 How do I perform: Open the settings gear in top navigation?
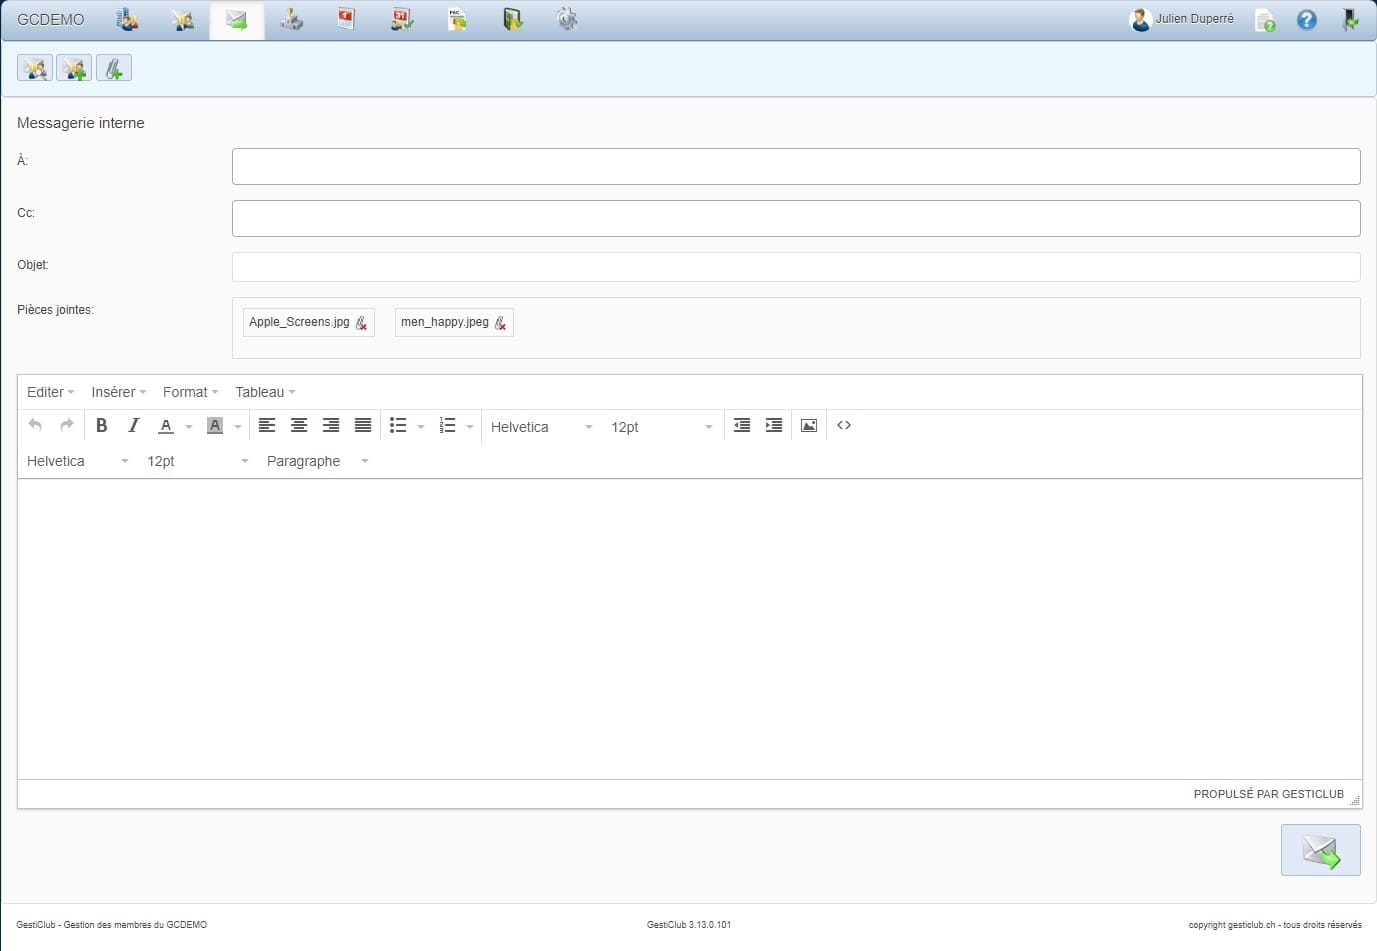point(567,19)
